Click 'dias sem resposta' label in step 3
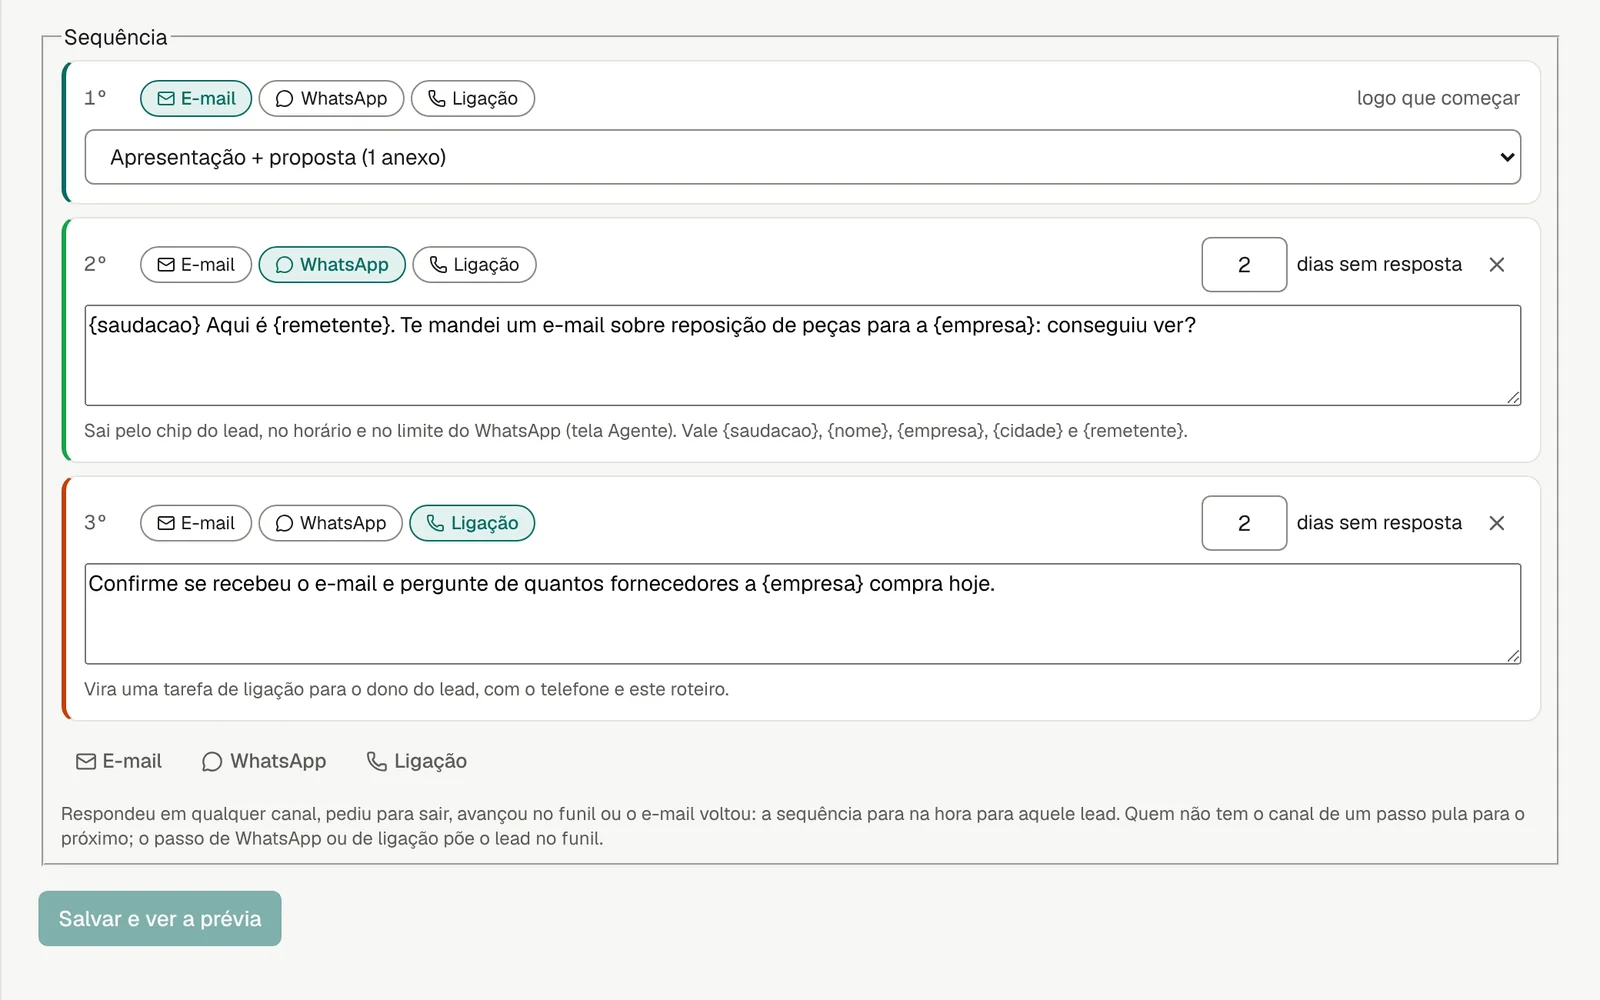1600x1000 pixels. [1379, 523]
